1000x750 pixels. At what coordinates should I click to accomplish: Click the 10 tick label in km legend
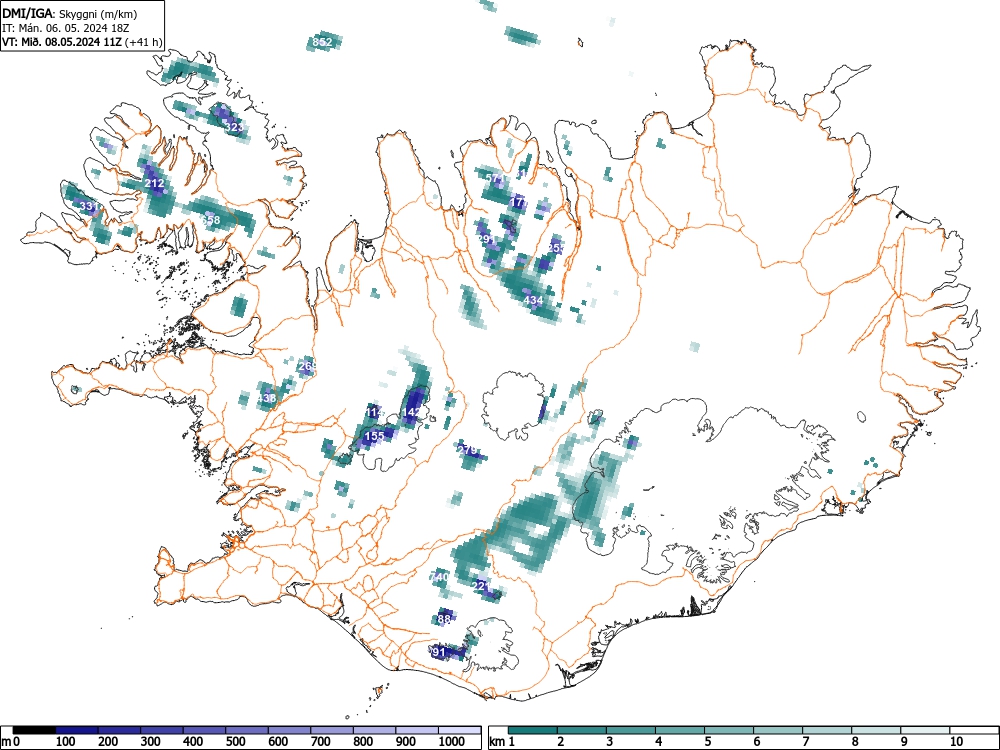(x=956, y=742)
